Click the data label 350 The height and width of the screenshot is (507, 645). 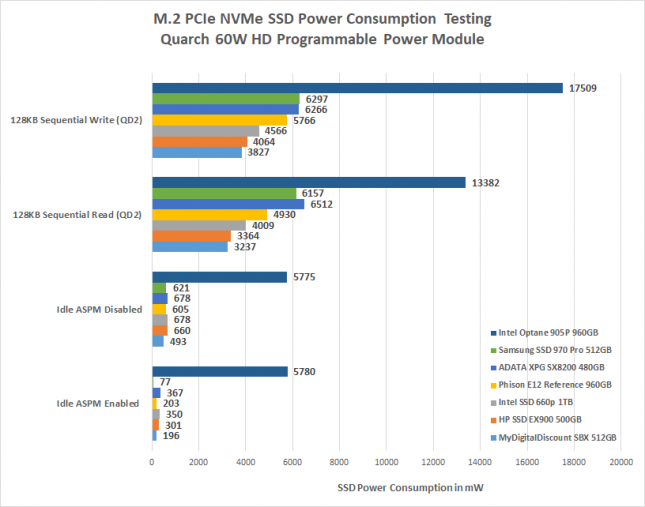tap(174, 414)
